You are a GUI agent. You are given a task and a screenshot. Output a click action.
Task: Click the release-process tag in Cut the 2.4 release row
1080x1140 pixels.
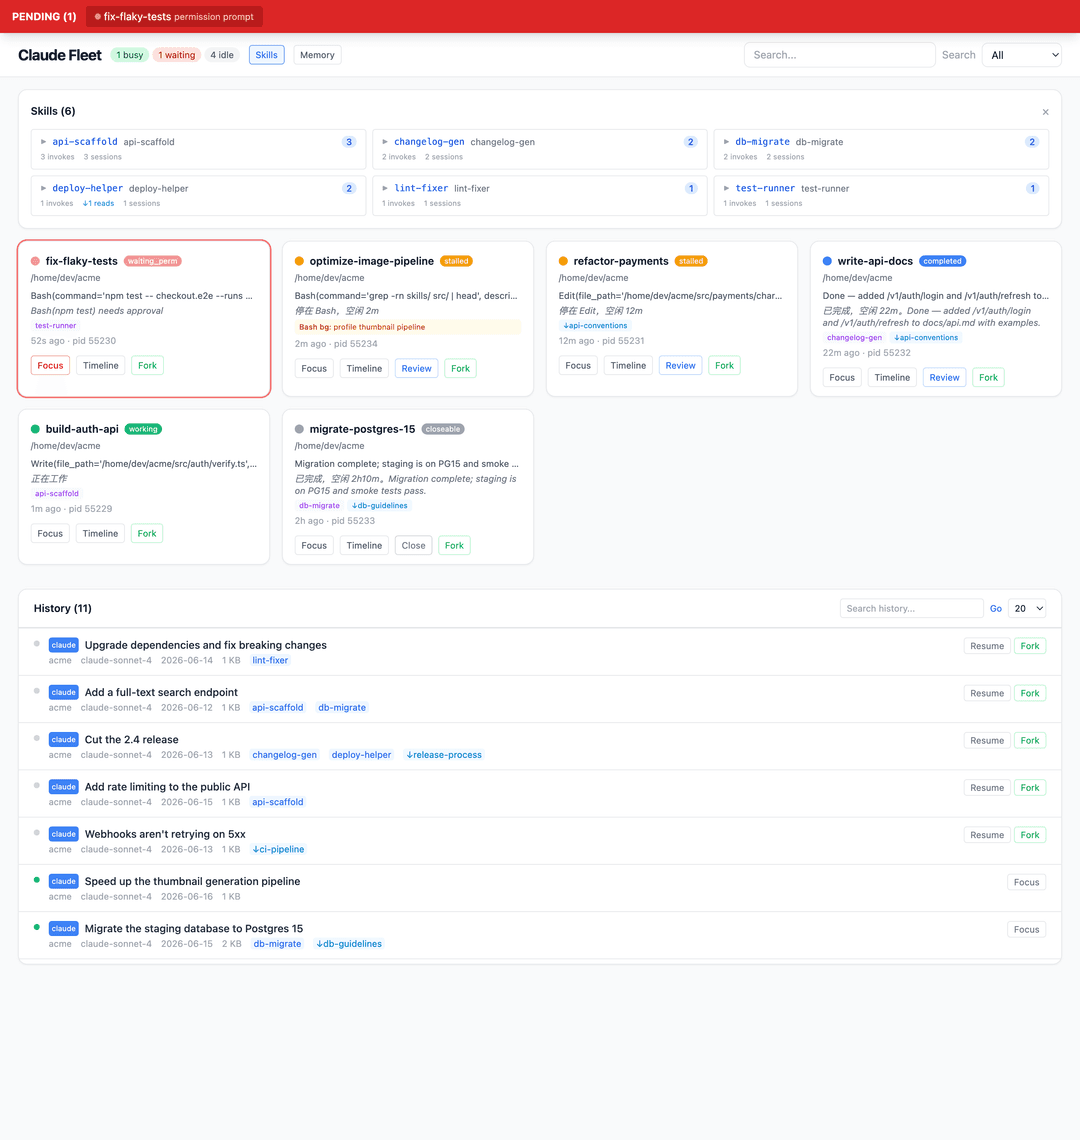pyautogui.click(x=444, y=755)
